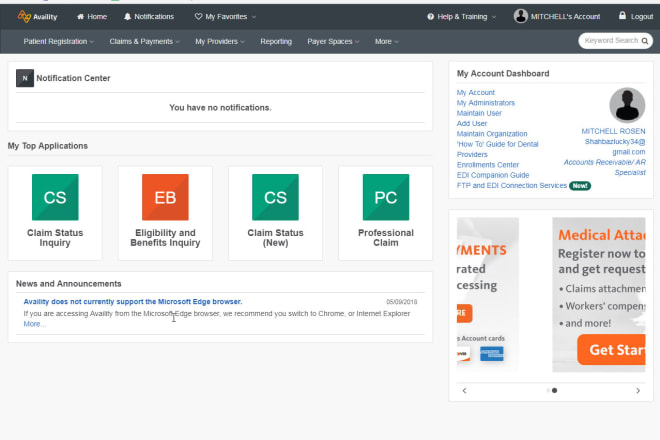
Task: Open the Professional Claim PC tile icon
Action: [386, 197]
